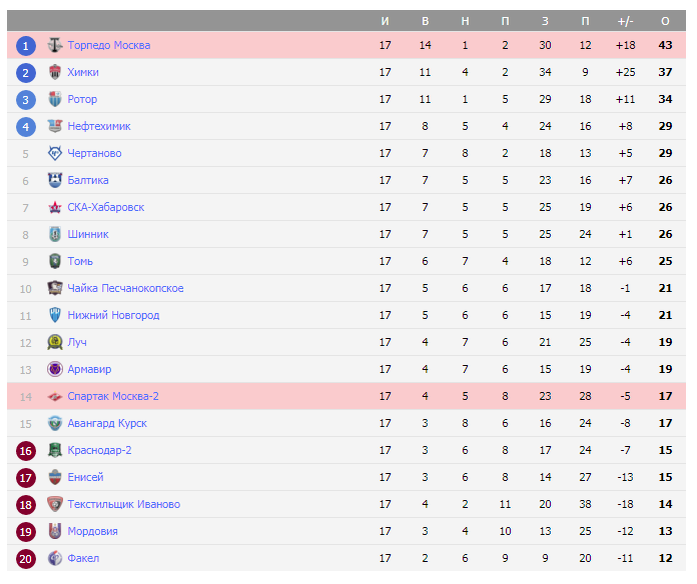This screenshot has height=584, width=697.
Task: Open the Нефтехимик team link
Action: [x=99, y=126]
